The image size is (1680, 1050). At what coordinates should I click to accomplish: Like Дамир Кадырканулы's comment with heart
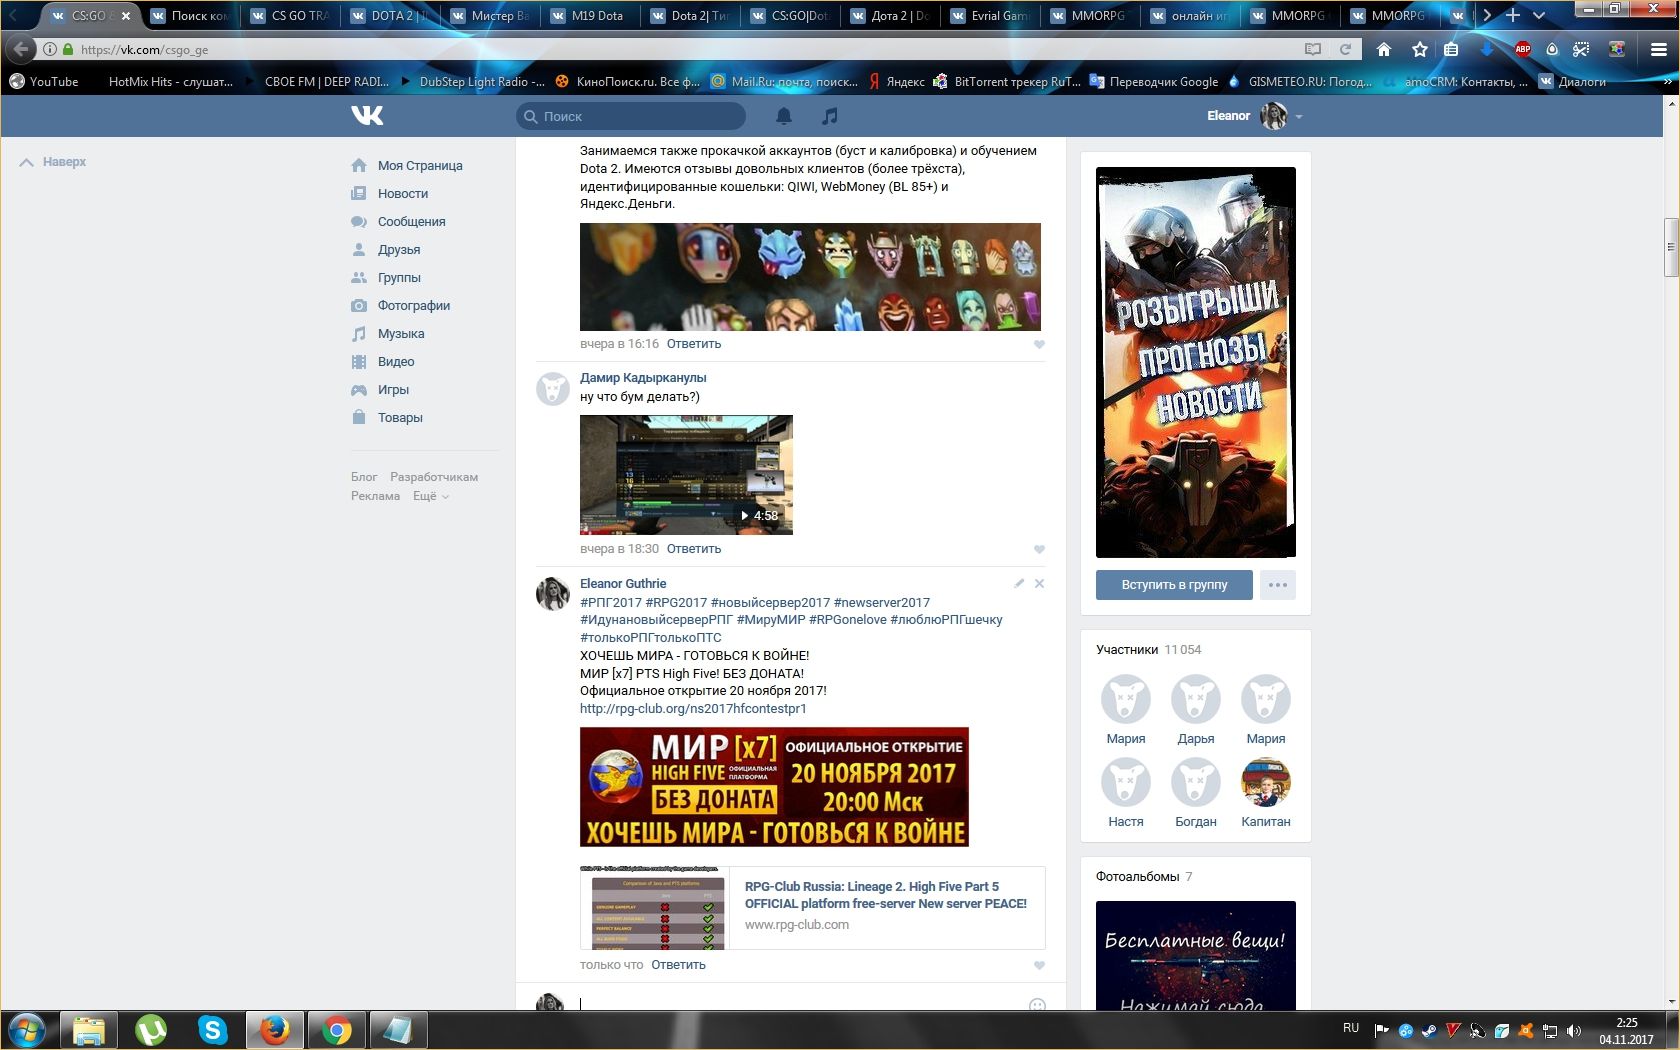(1039, 549)
